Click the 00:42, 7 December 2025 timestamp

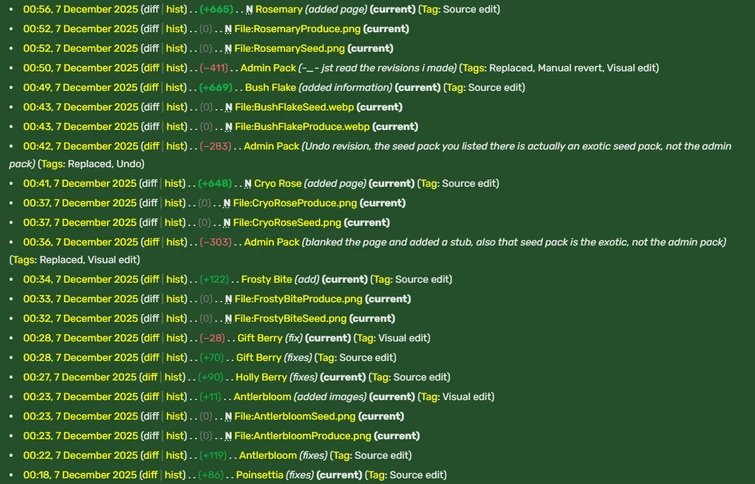click(80, 146)
